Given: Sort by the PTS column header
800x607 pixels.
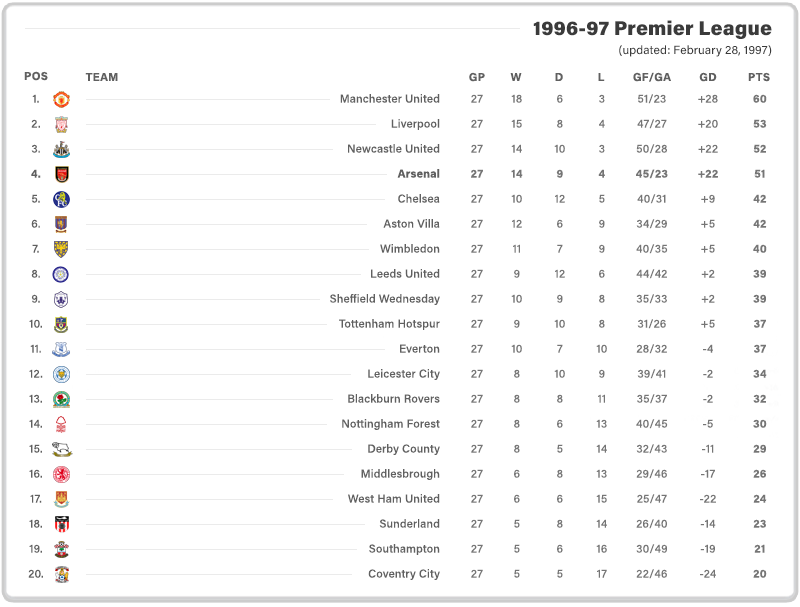Looking at the screenshot, I should point(759,77).
